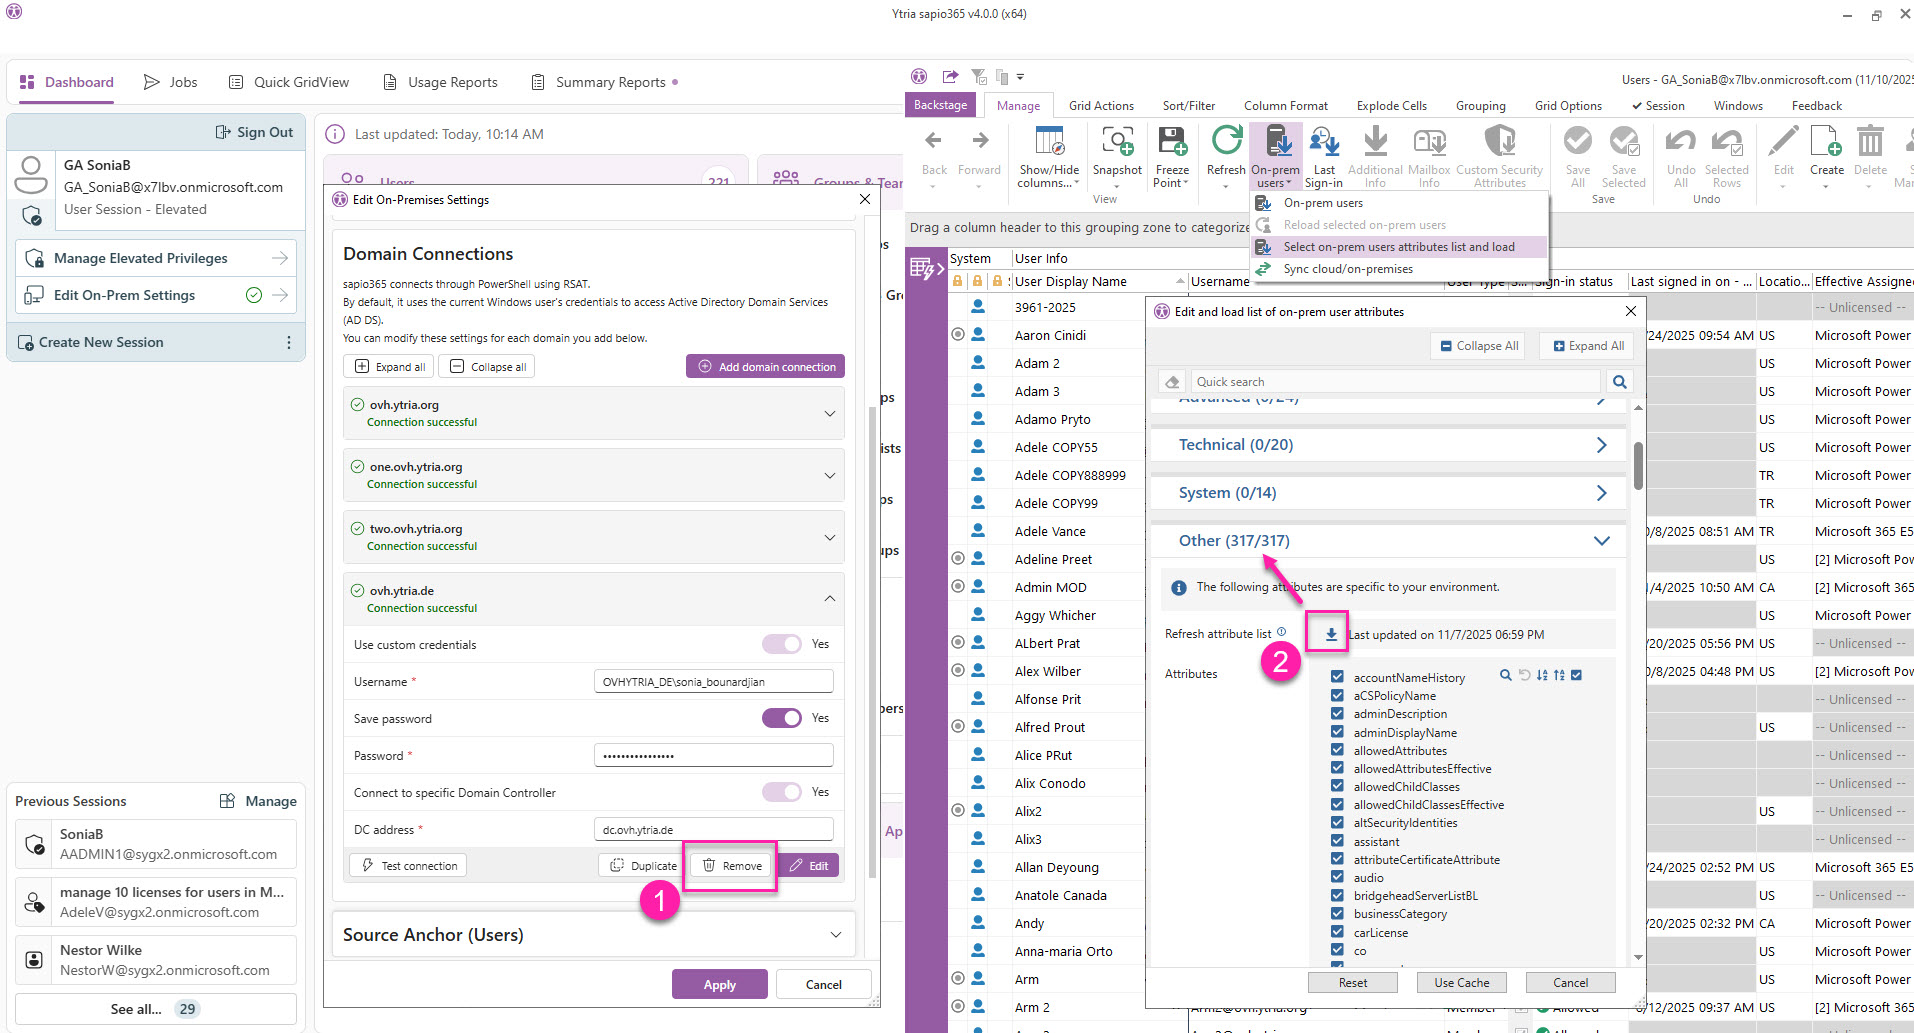1914x1033 pixels.
Task: Toggle Use custom credentials switch
Action: 781,644
